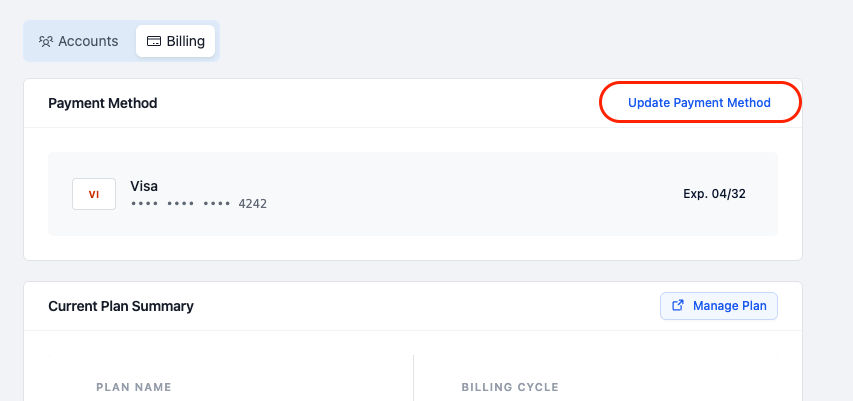This screenshot has width=853, height=401.
Task: Select the masked card number ending 4242
Action: [199, 204]
